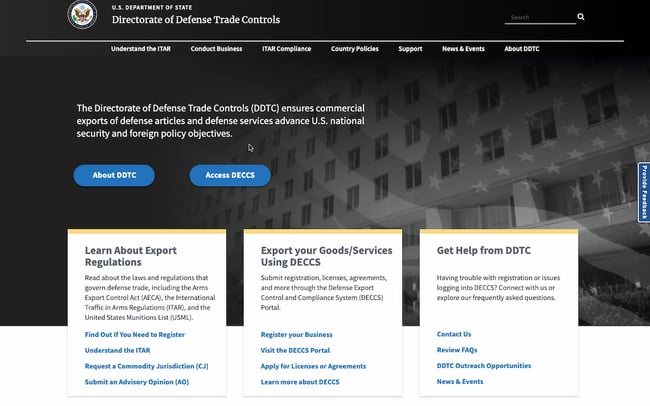Click the Department of State seal logo
Screen dimensions: 650x406
[82, 15]
